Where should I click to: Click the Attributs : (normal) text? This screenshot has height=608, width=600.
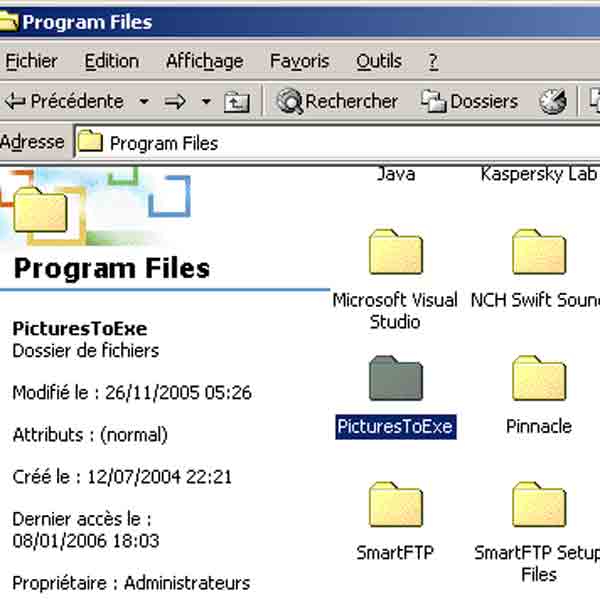click(90, 435)
